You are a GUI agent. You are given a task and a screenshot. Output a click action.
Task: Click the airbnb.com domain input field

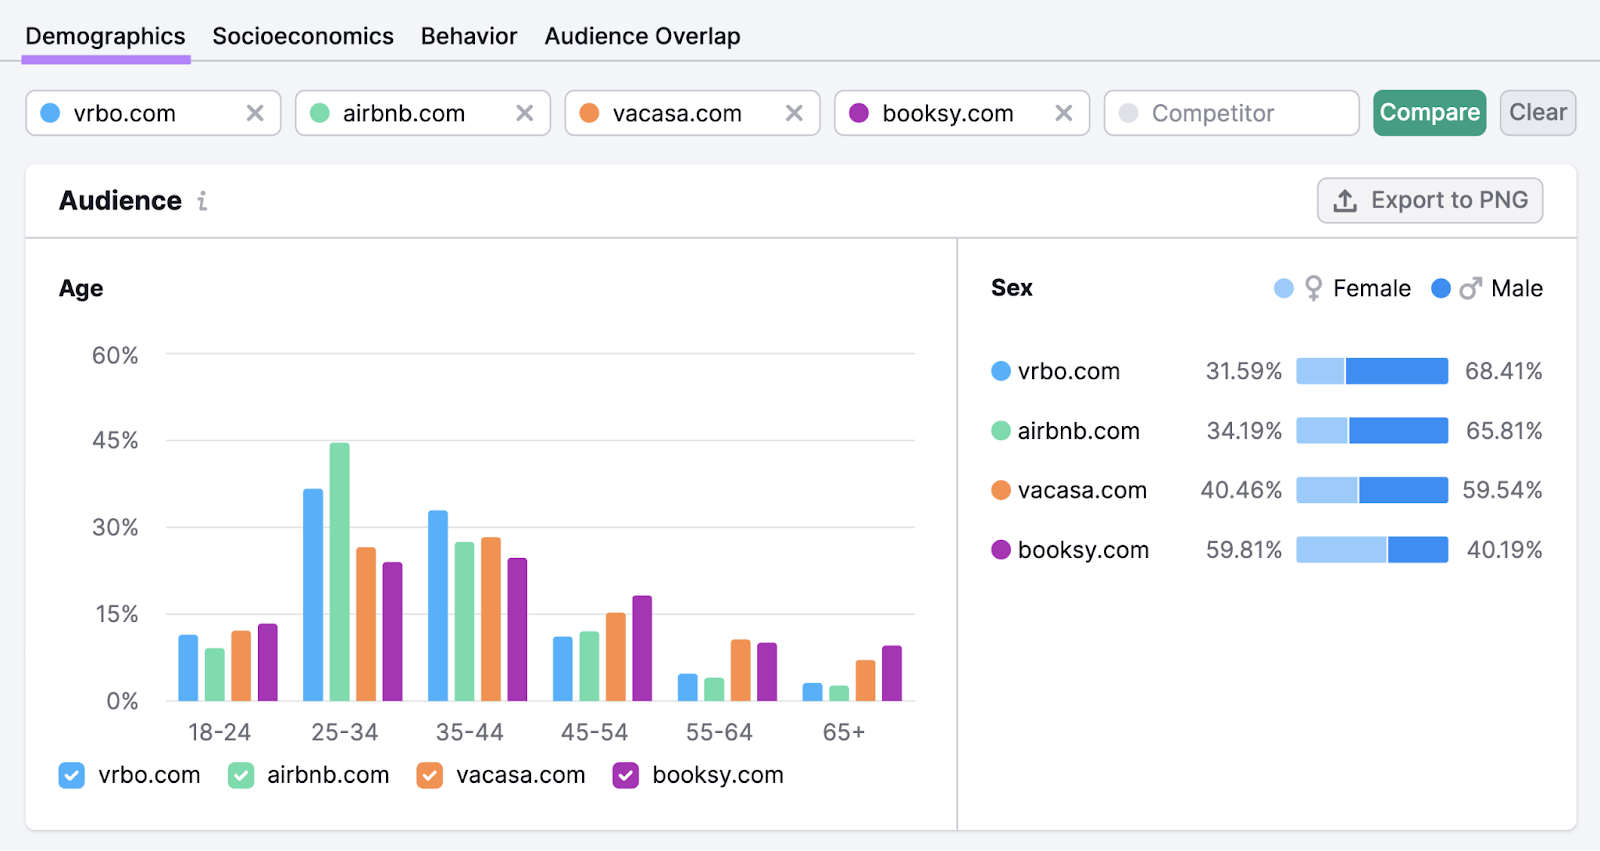pyautogui.click(x=423, y=113)
